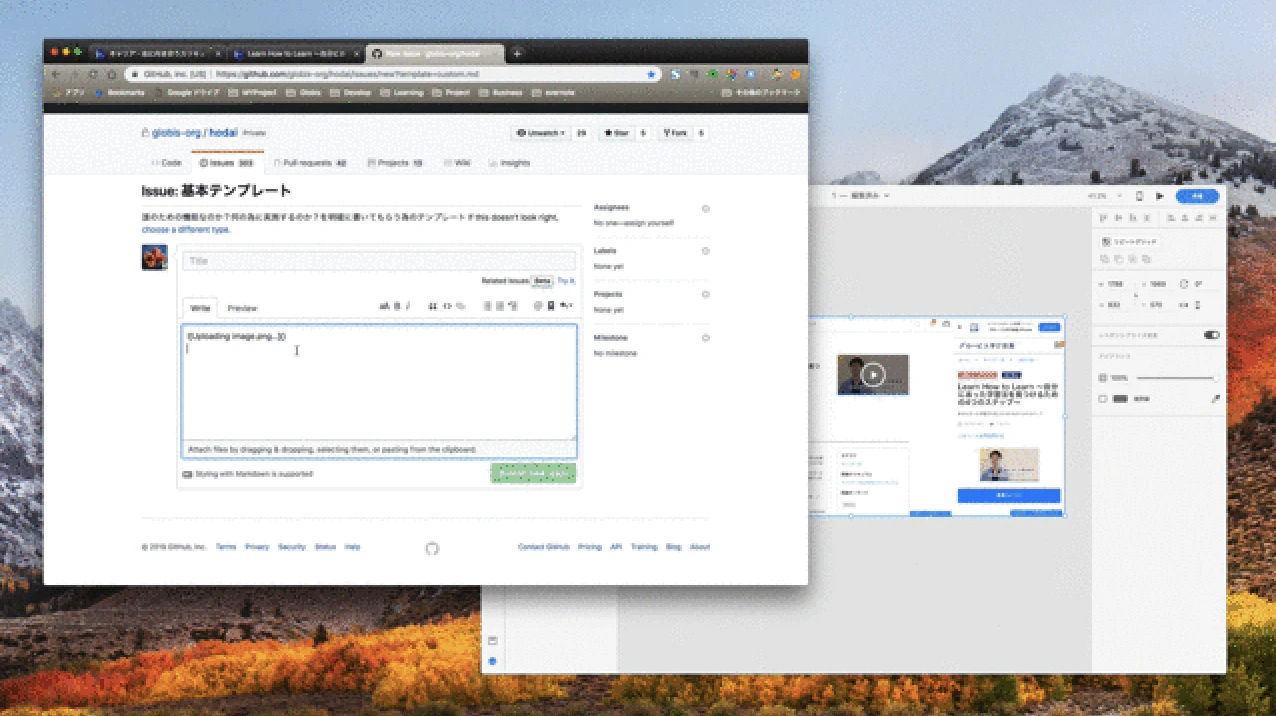Open Assignees settings gear in GitHub sidebar
Viewport: 1276px width, 716px height.
coord(706,208)
